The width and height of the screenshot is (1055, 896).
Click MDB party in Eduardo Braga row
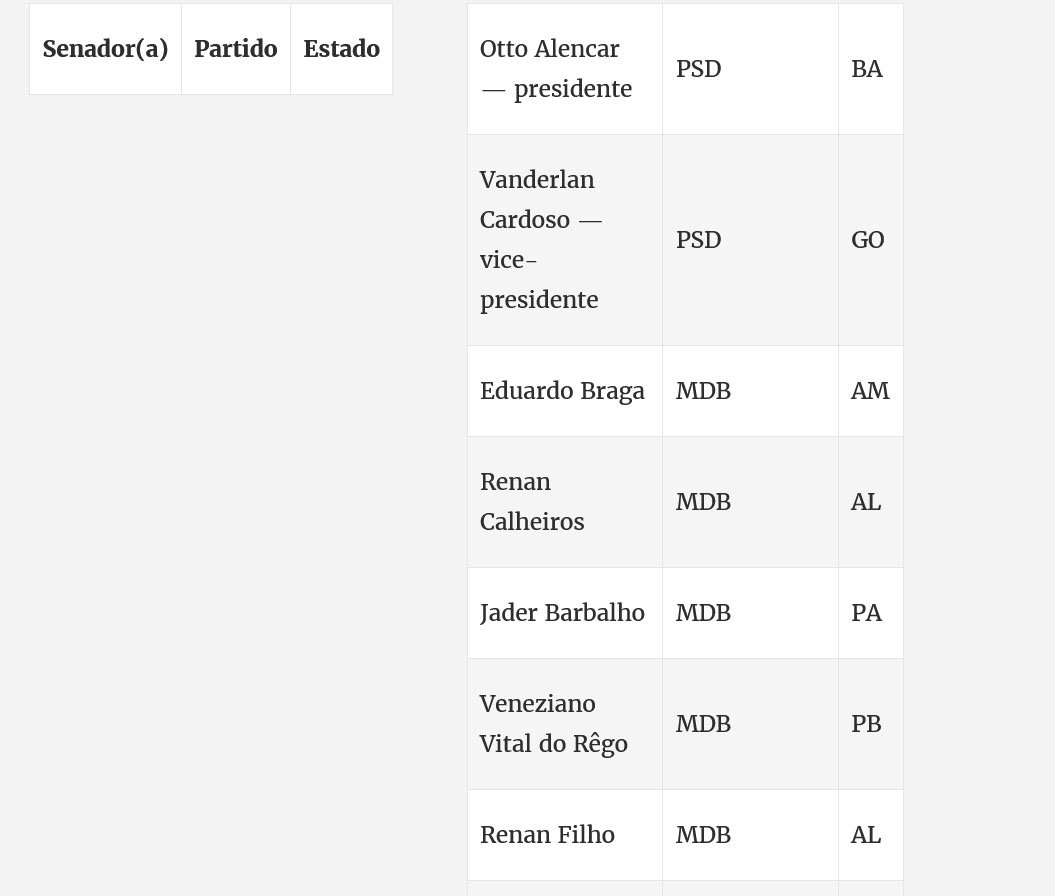750,391
